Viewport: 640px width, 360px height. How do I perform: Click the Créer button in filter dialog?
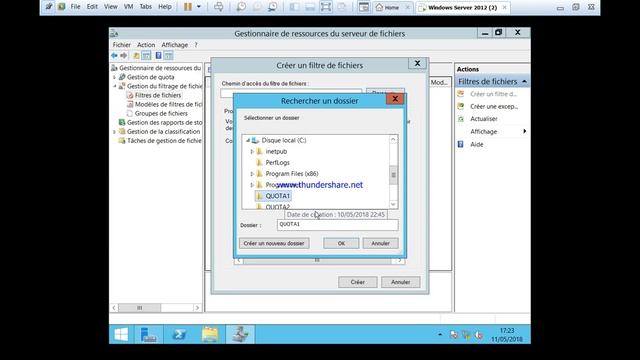358,282
